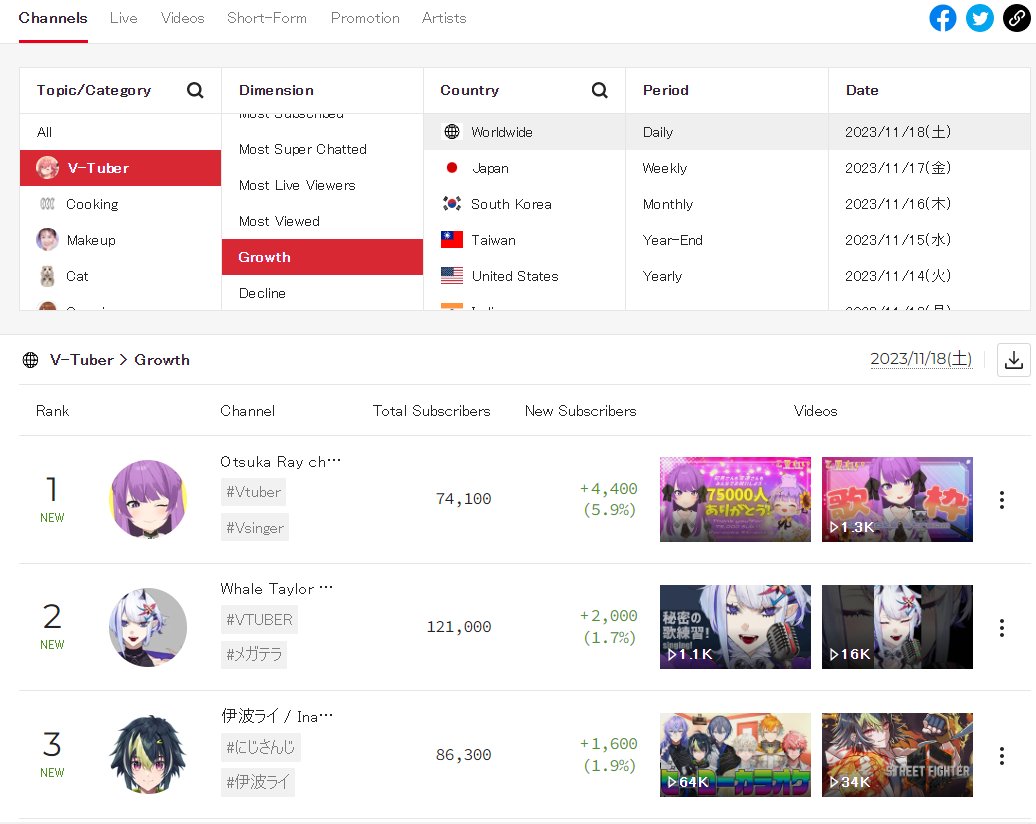Open Whale Taylor 1.1K video thumbnail
1036x824 pixels.
(735, 627)
